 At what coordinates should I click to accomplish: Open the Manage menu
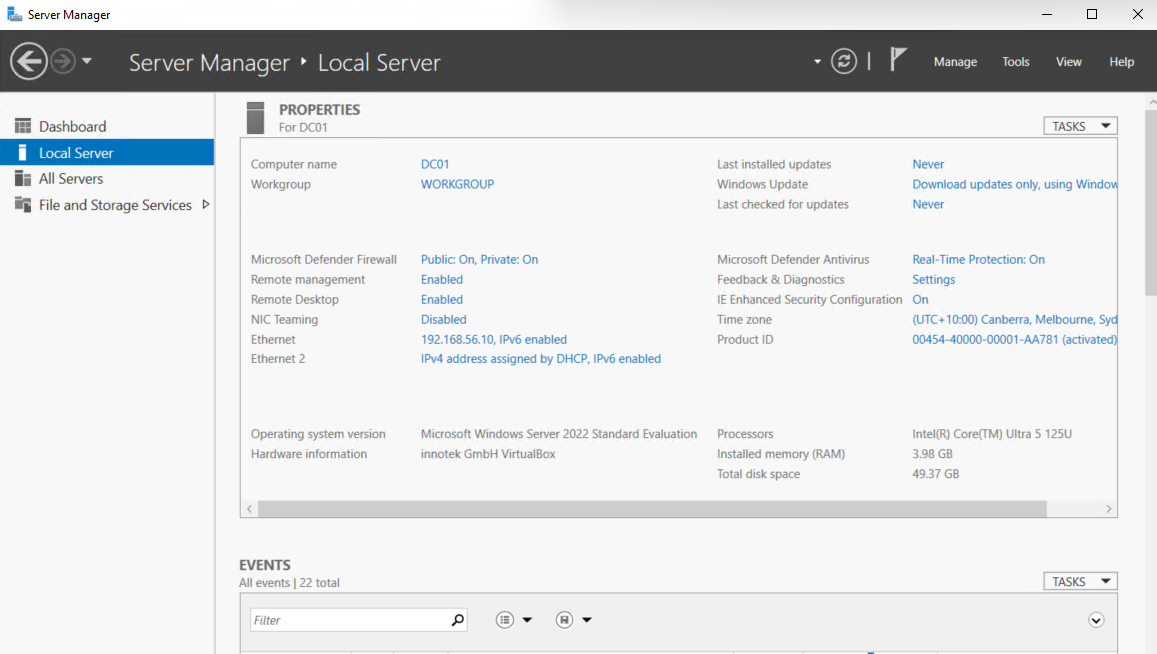955,62
